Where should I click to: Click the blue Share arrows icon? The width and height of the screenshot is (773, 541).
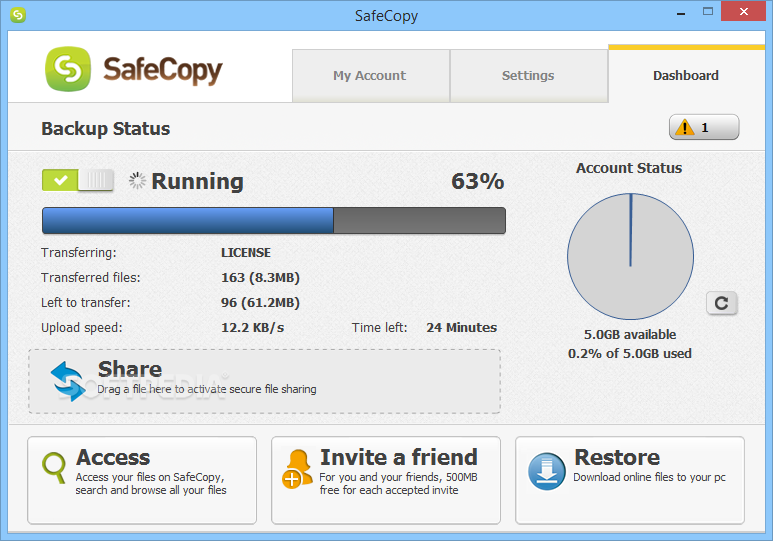point(68,381)
